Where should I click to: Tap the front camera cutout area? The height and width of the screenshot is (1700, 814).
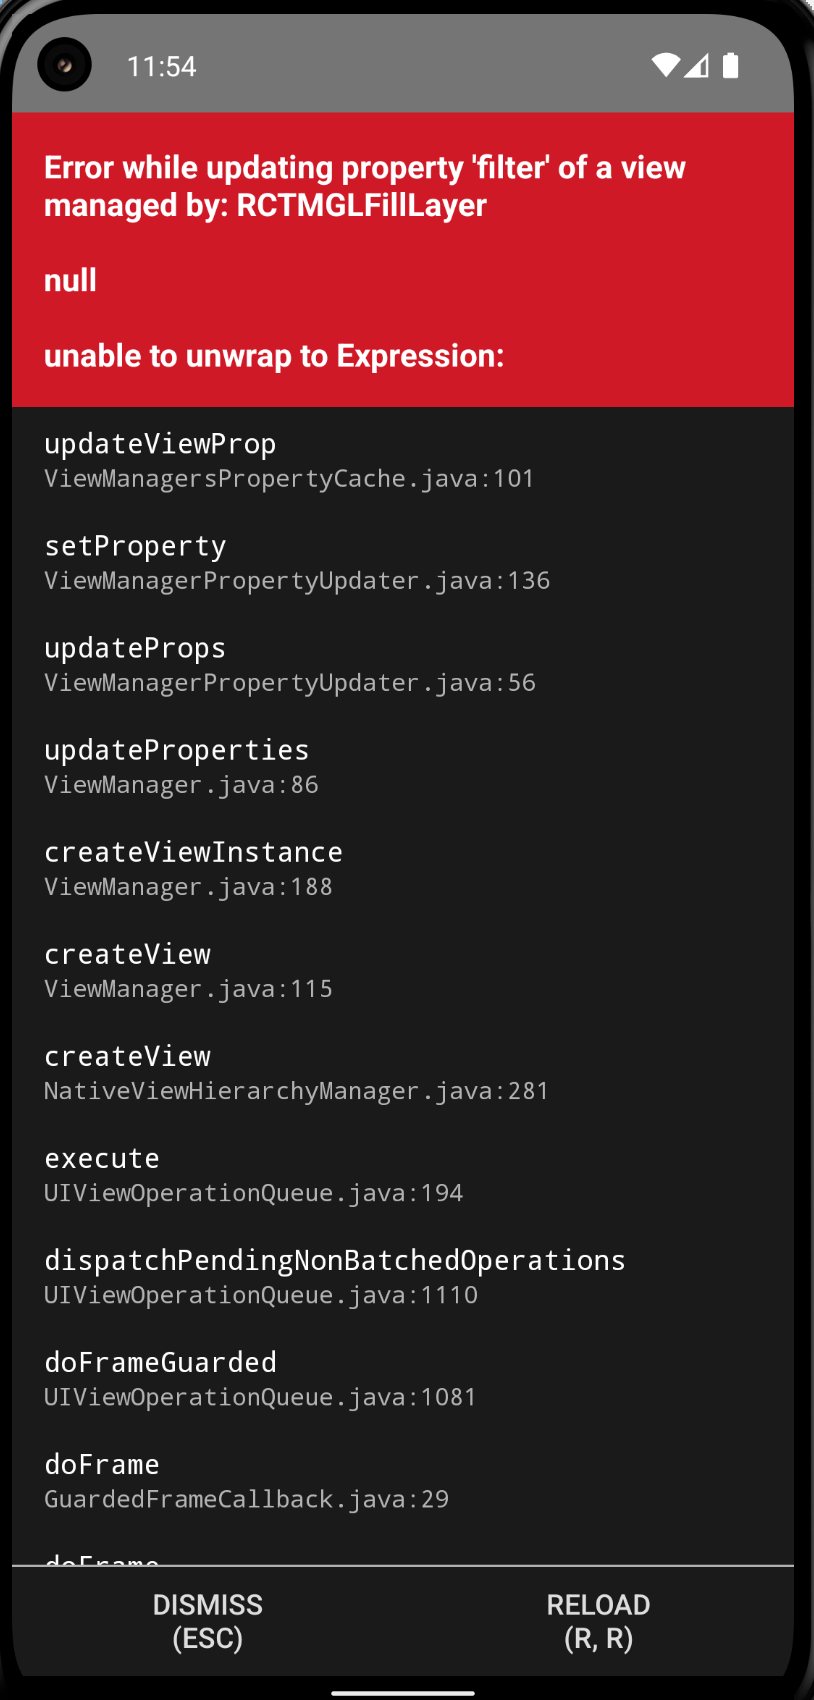coord(64,64)
